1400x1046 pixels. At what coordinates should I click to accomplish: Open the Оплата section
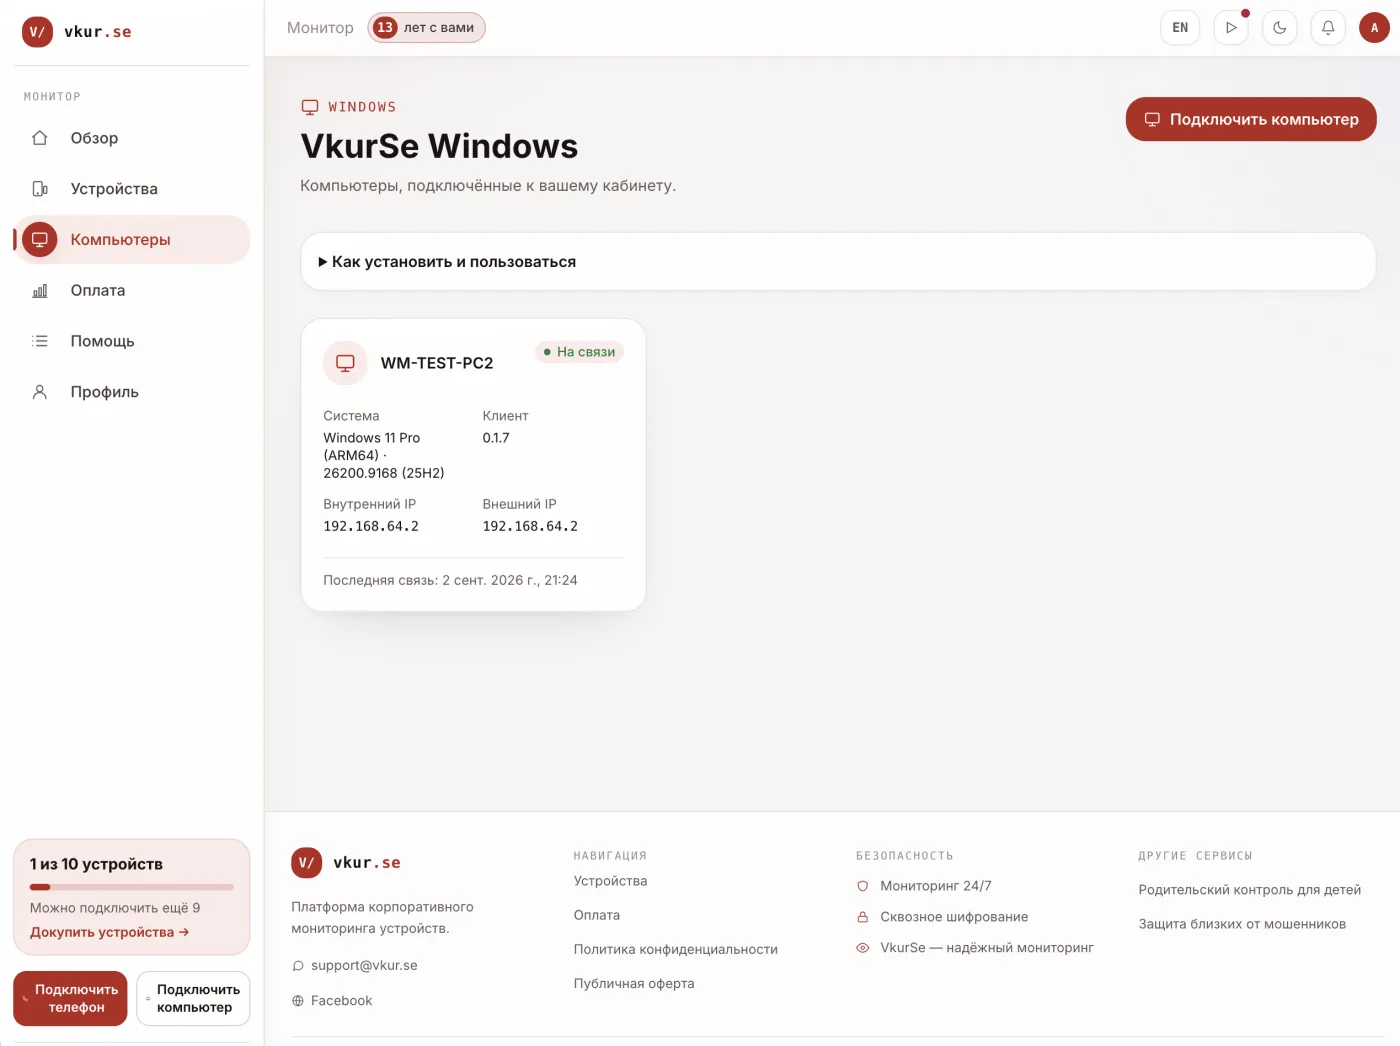click(131, 291)
